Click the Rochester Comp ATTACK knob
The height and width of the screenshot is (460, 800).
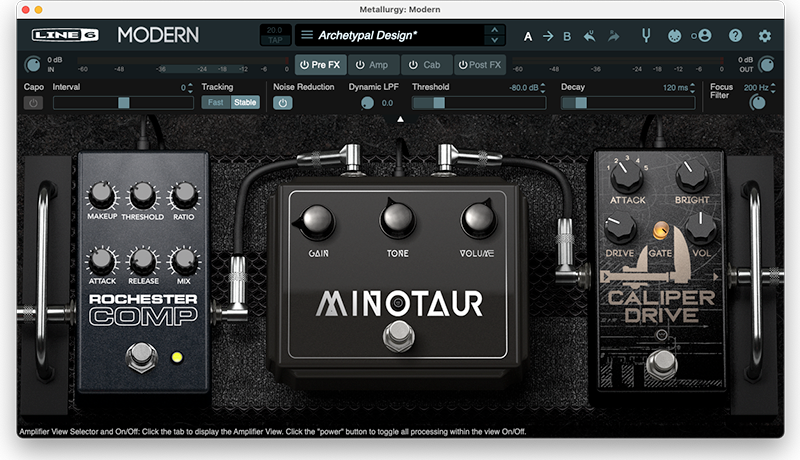pos(102,261)
